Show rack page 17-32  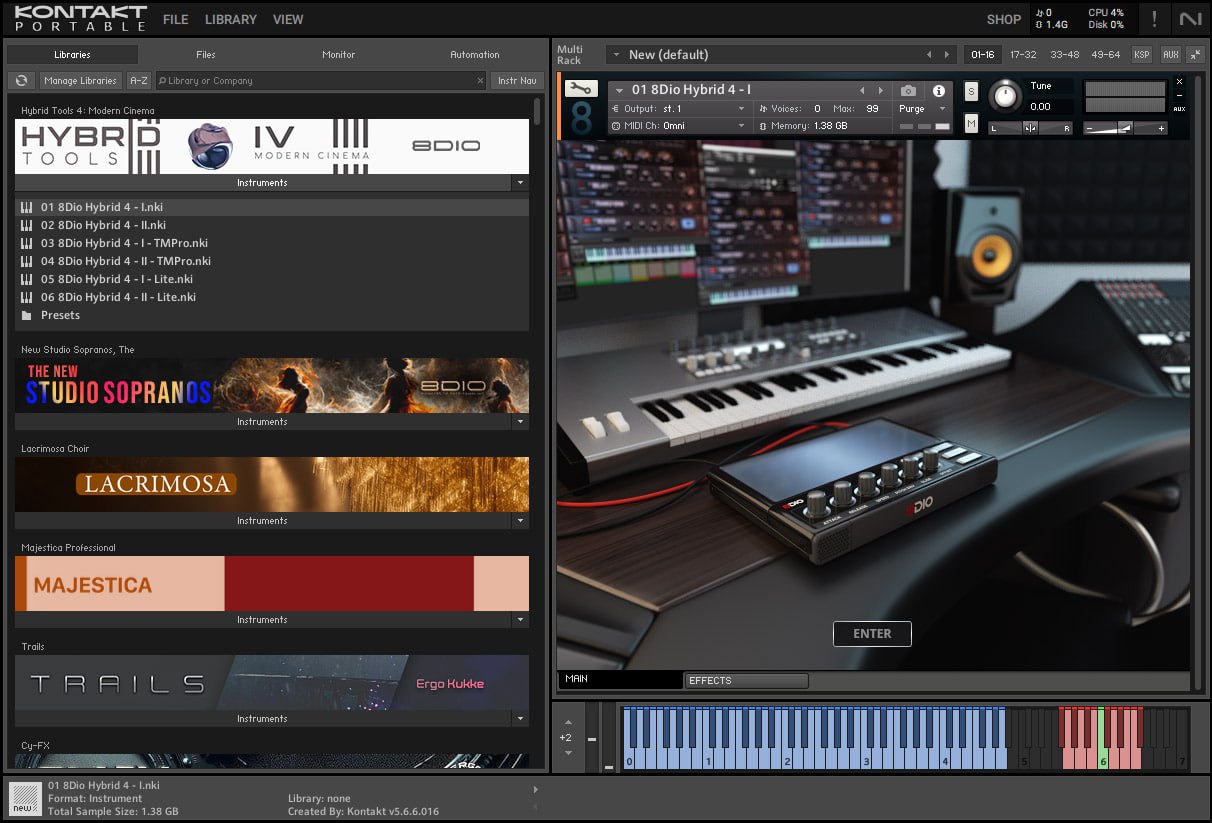pyautogui.click(x=1023, y=55)
